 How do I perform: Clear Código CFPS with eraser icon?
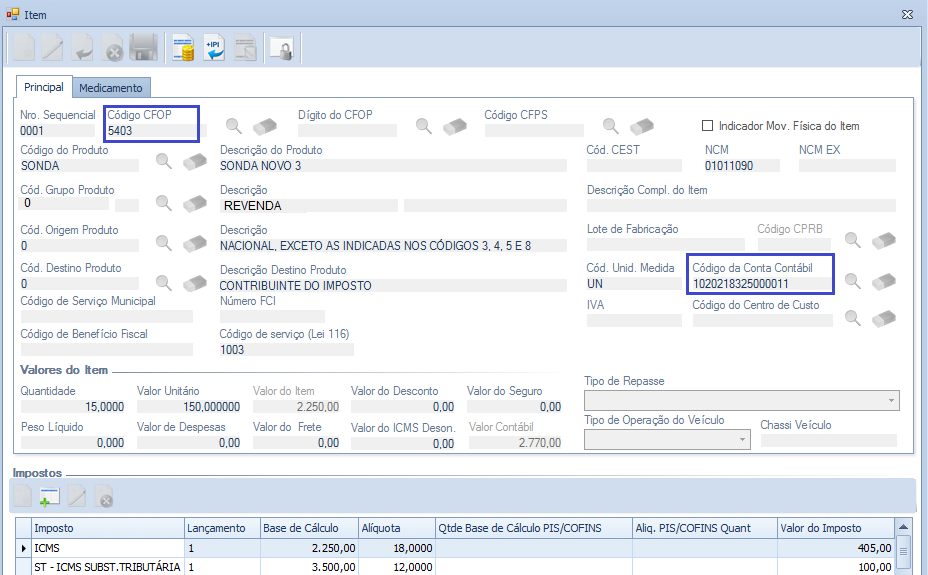[642, 126]
